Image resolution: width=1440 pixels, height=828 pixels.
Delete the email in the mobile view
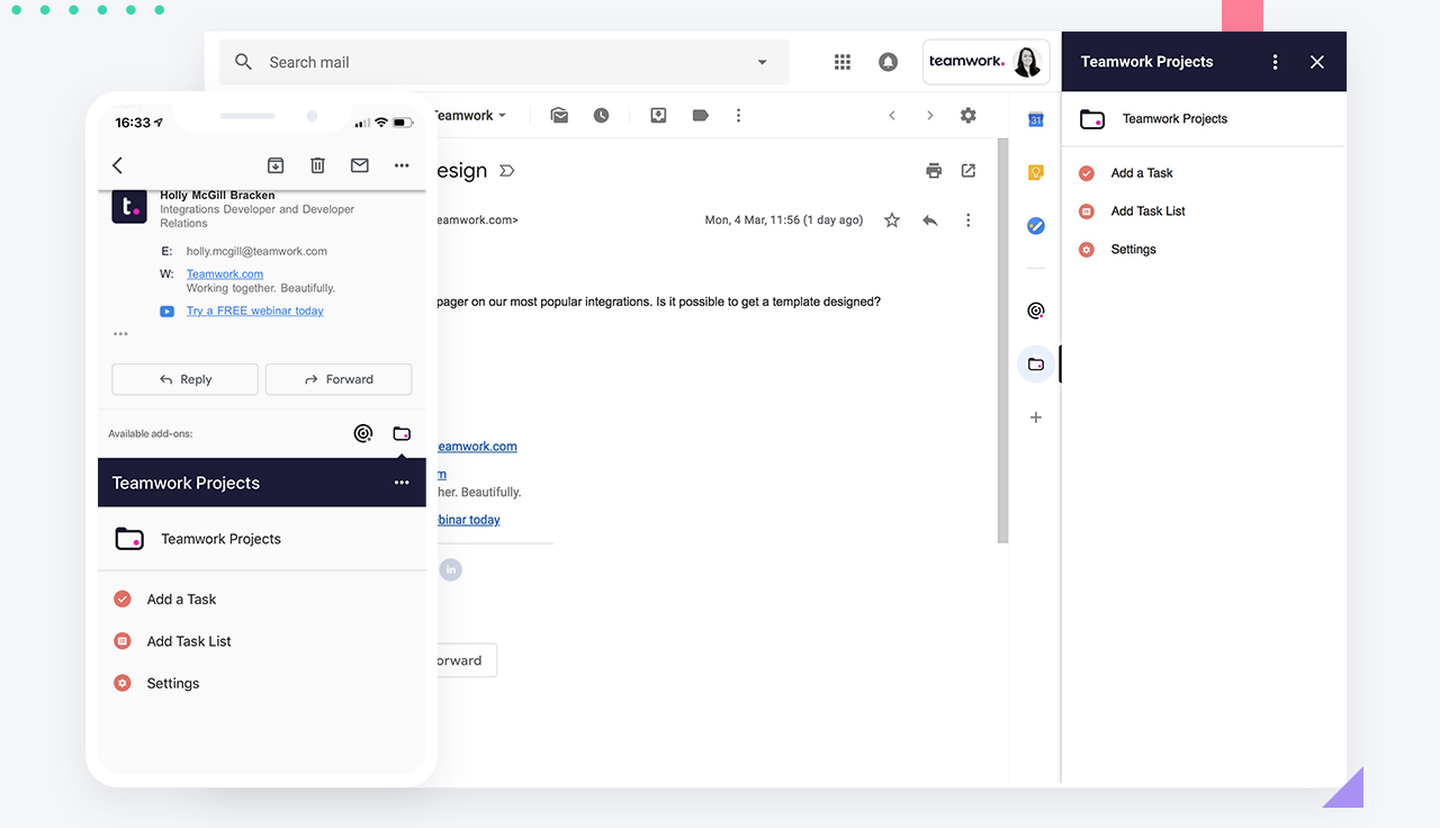[317, 165]
